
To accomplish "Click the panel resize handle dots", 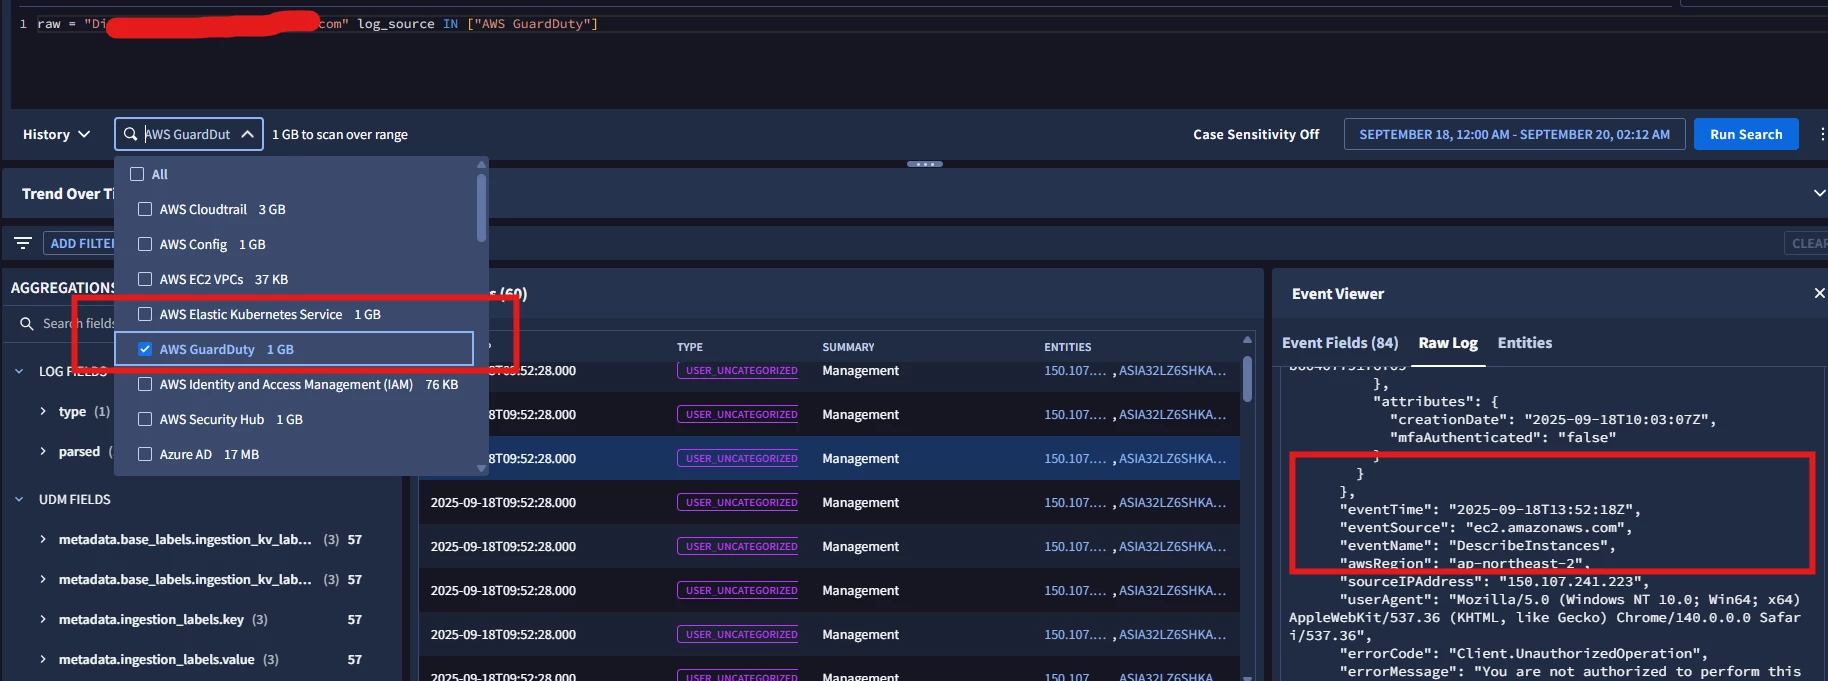I will (x=925, y=164).
